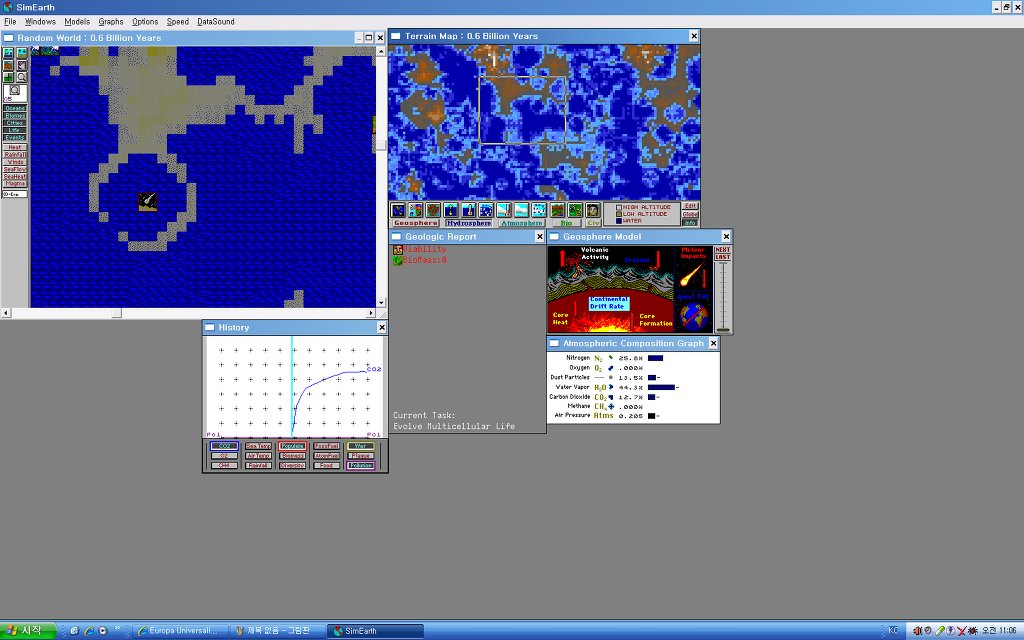The height and width of the screenshot is (640, 1024).
Task: Switch to Bio map group
Action: click(x=566, y=223)
